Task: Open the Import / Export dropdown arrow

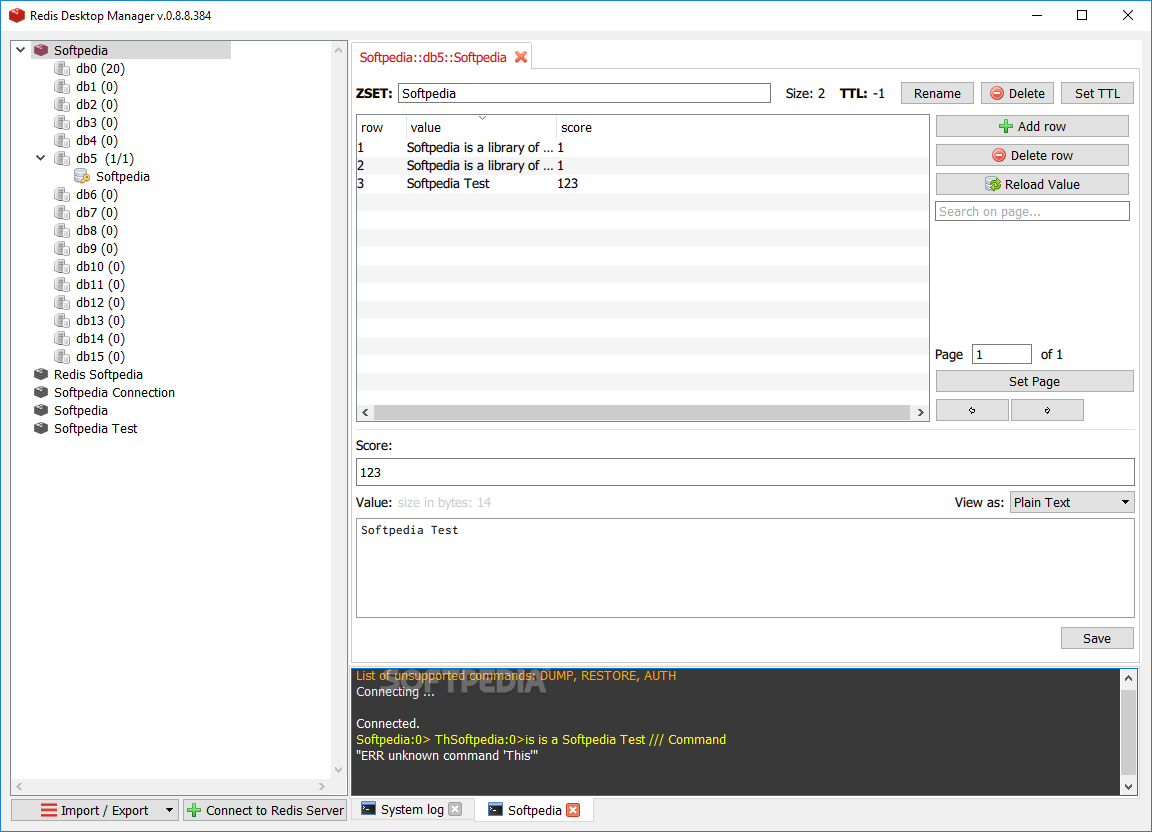Action: [169, 810]
